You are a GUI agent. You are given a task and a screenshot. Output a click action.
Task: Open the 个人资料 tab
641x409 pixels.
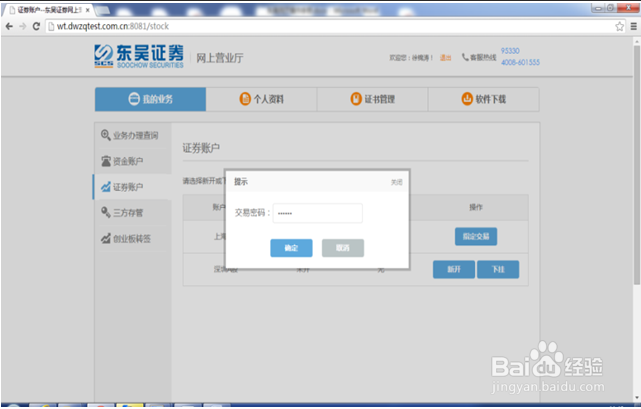click(x=261, y=99)
